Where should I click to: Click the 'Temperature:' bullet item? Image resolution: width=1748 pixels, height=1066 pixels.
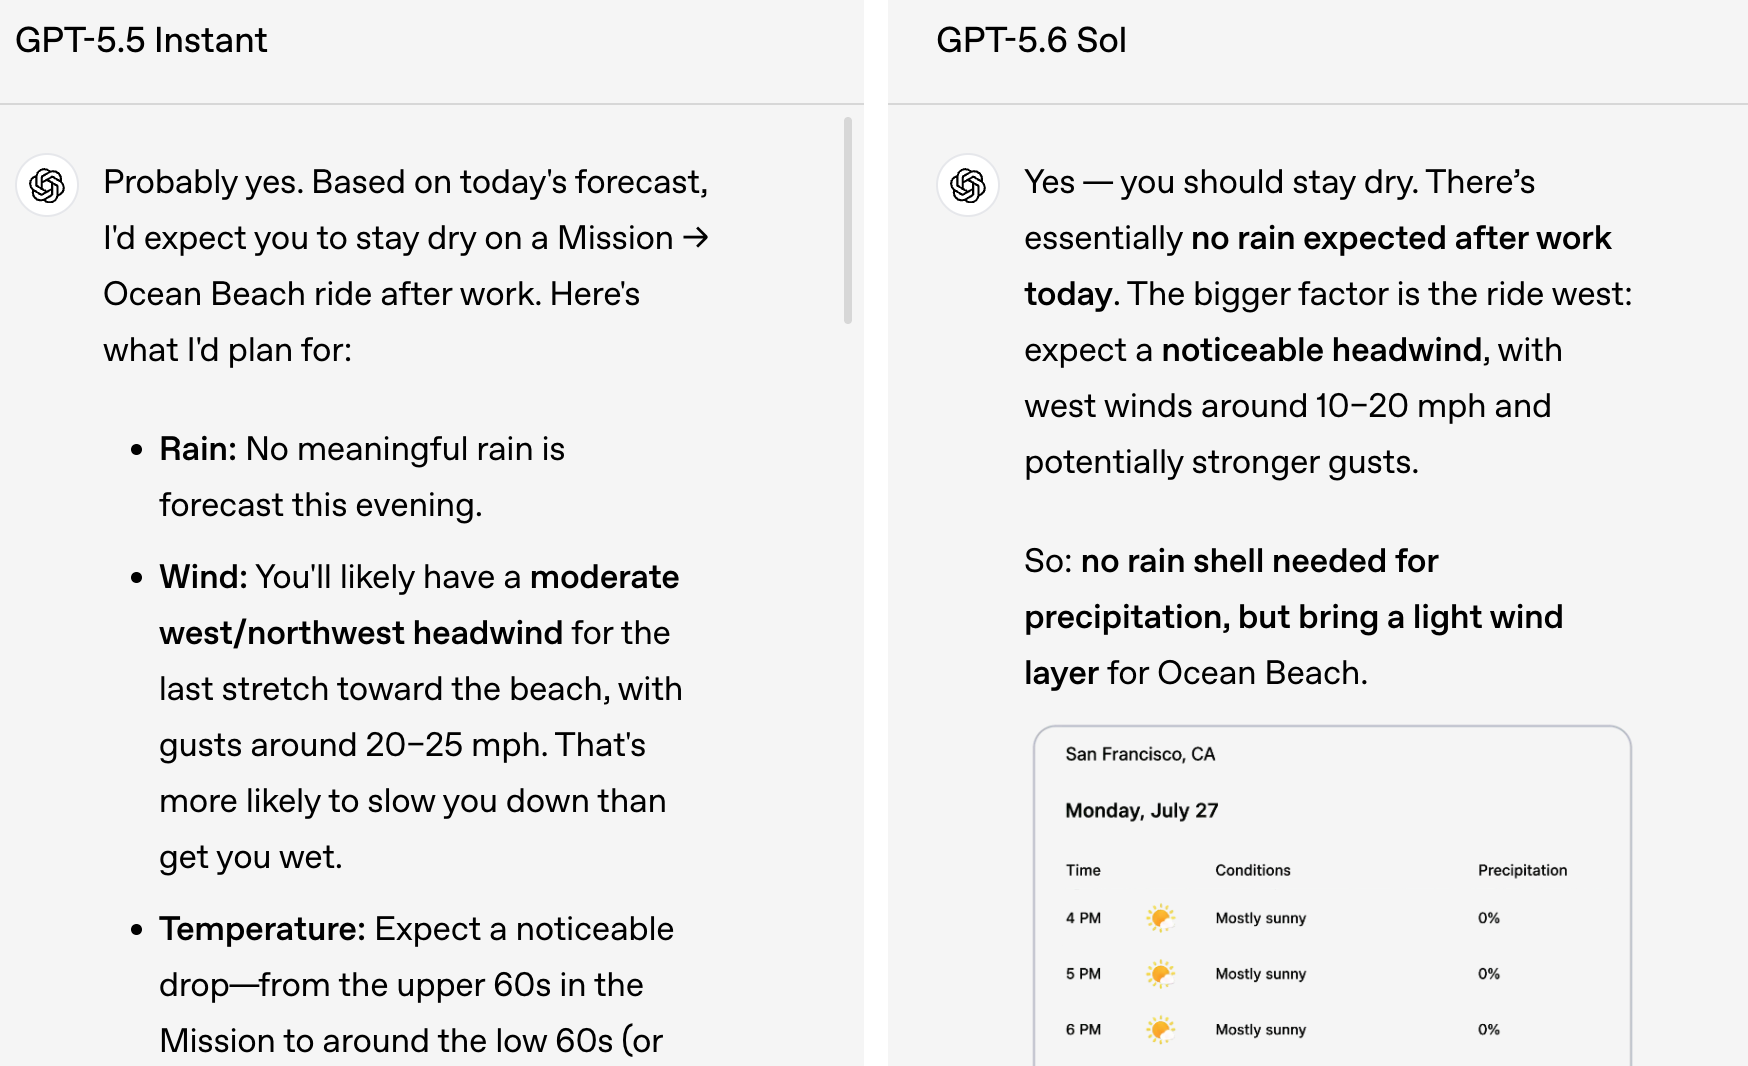pos(402,985)
